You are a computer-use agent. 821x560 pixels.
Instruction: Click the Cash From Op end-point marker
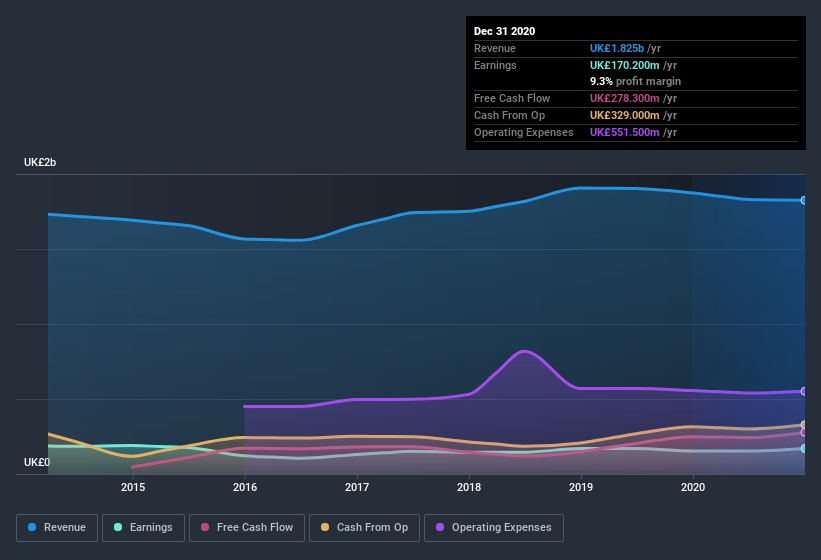804,424
